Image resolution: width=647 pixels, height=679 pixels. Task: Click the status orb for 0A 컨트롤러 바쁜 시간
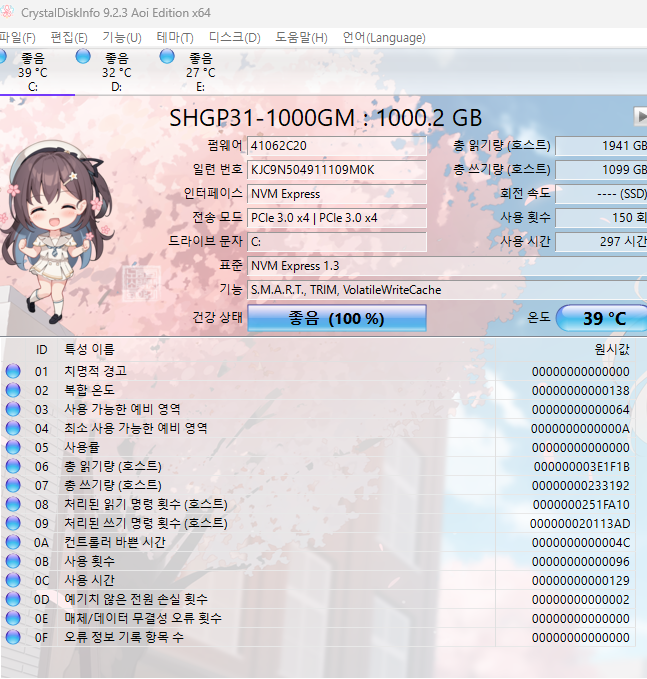[13, 542]
